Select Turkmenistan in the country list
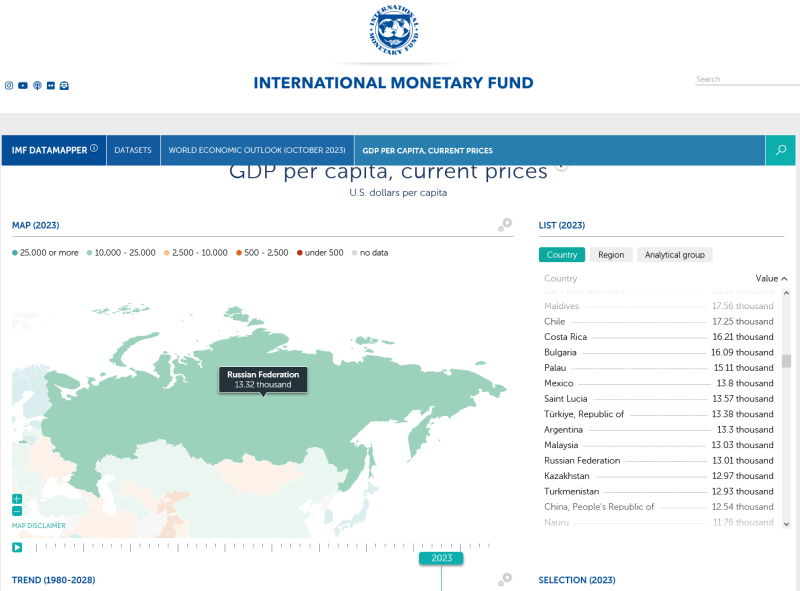 point(659,491)
